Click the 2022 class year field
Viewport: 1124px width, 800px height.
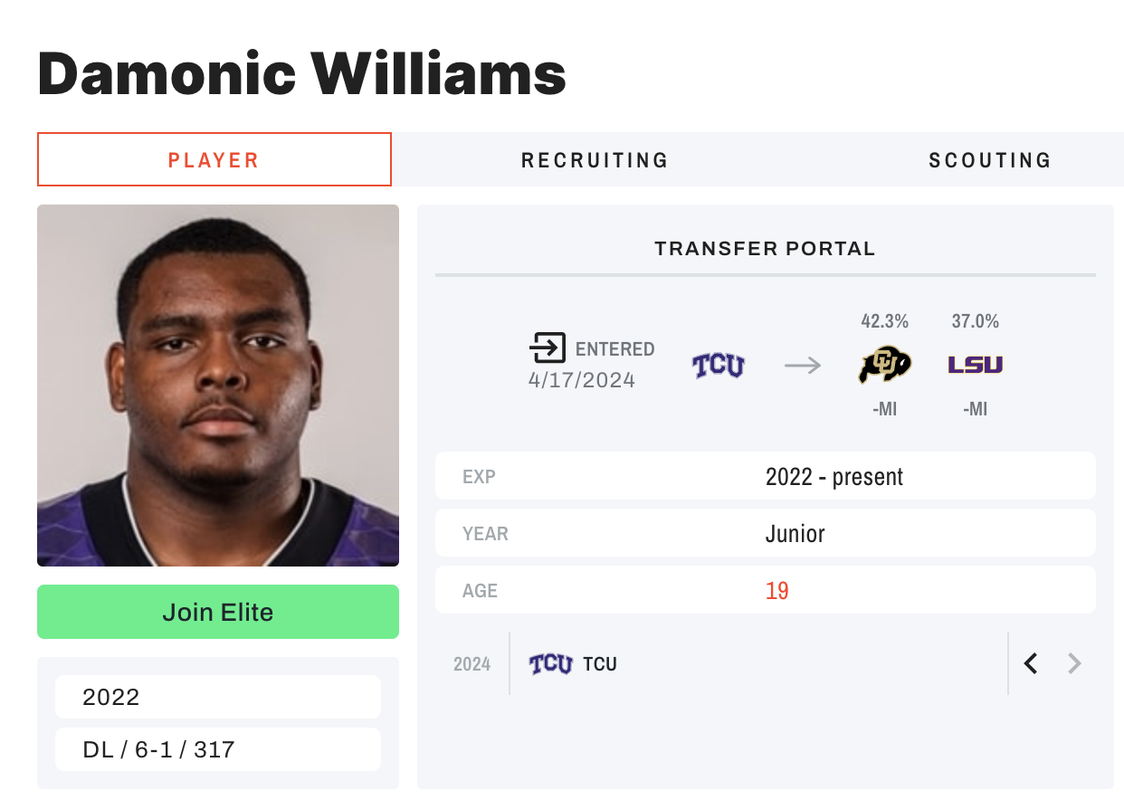218,697
